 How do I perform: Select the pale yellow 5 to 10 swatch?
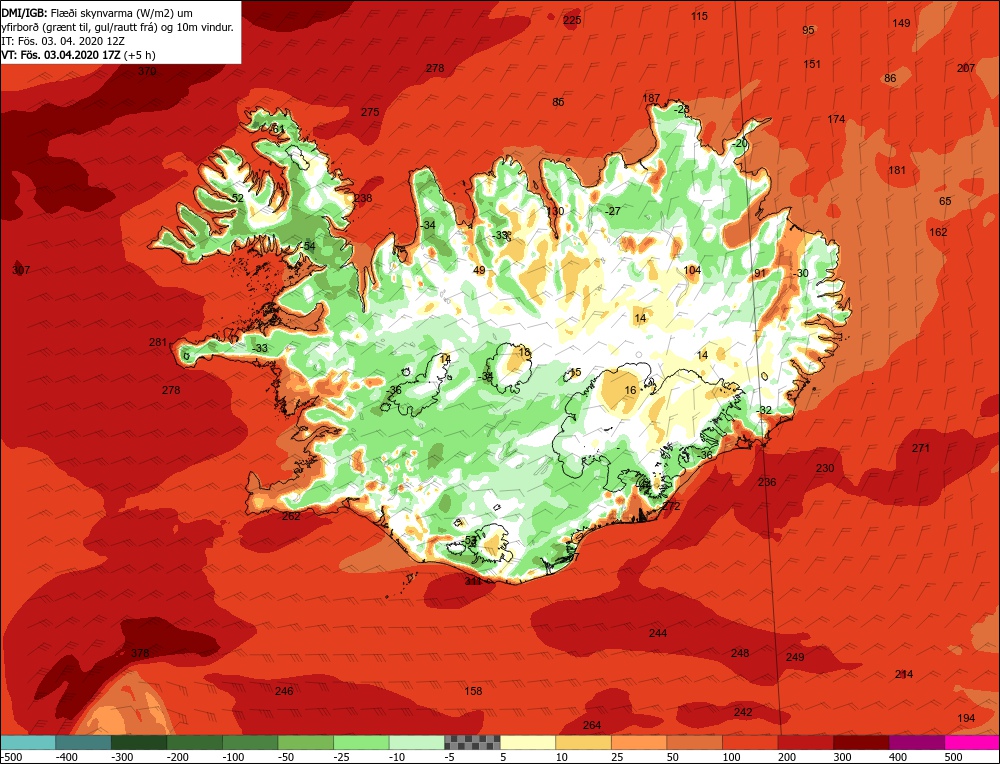tap(528, 742)
